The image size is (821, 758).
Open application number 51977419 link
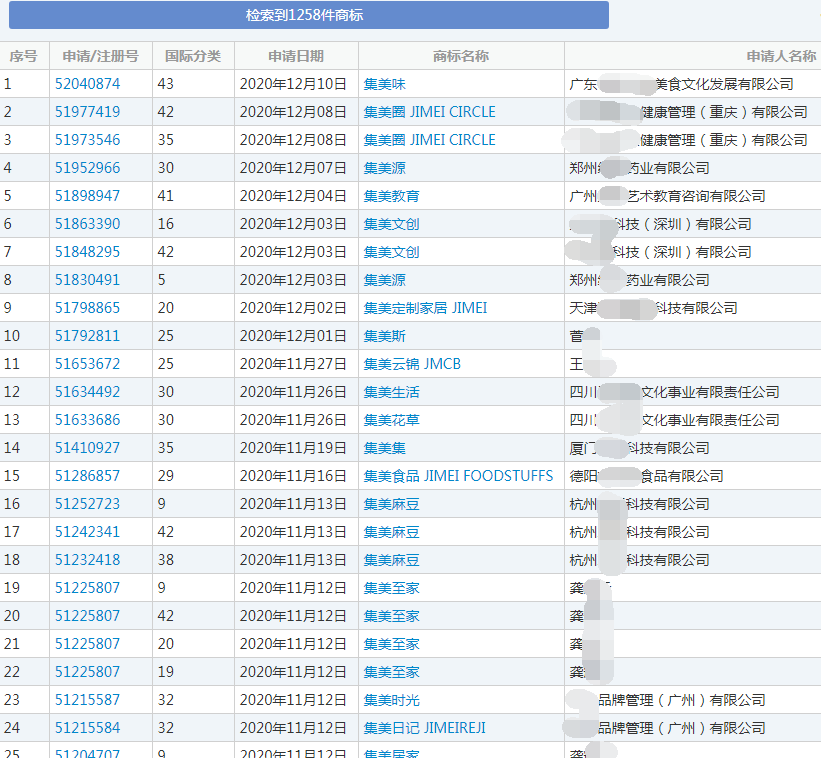pos(87,112)
